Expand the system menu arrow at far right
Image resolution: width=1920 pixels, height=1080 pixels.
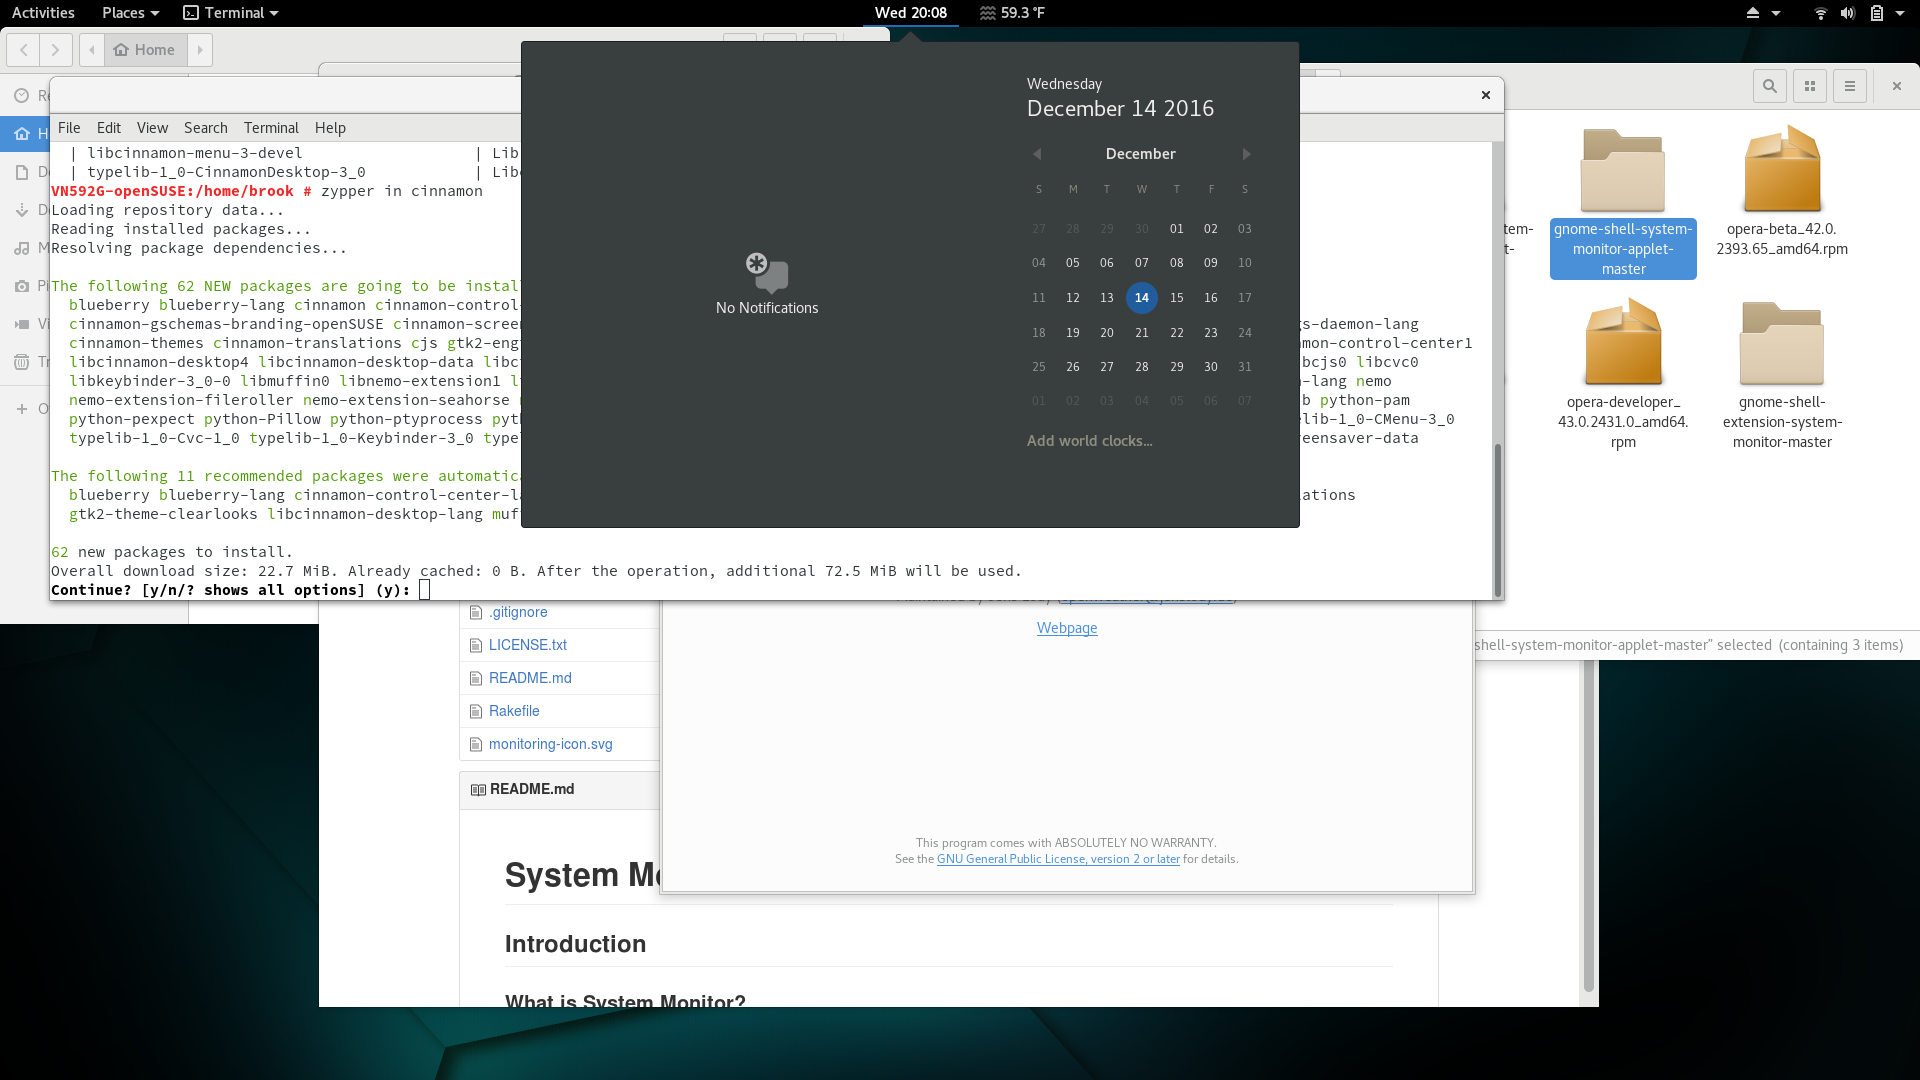(1899, 13)
